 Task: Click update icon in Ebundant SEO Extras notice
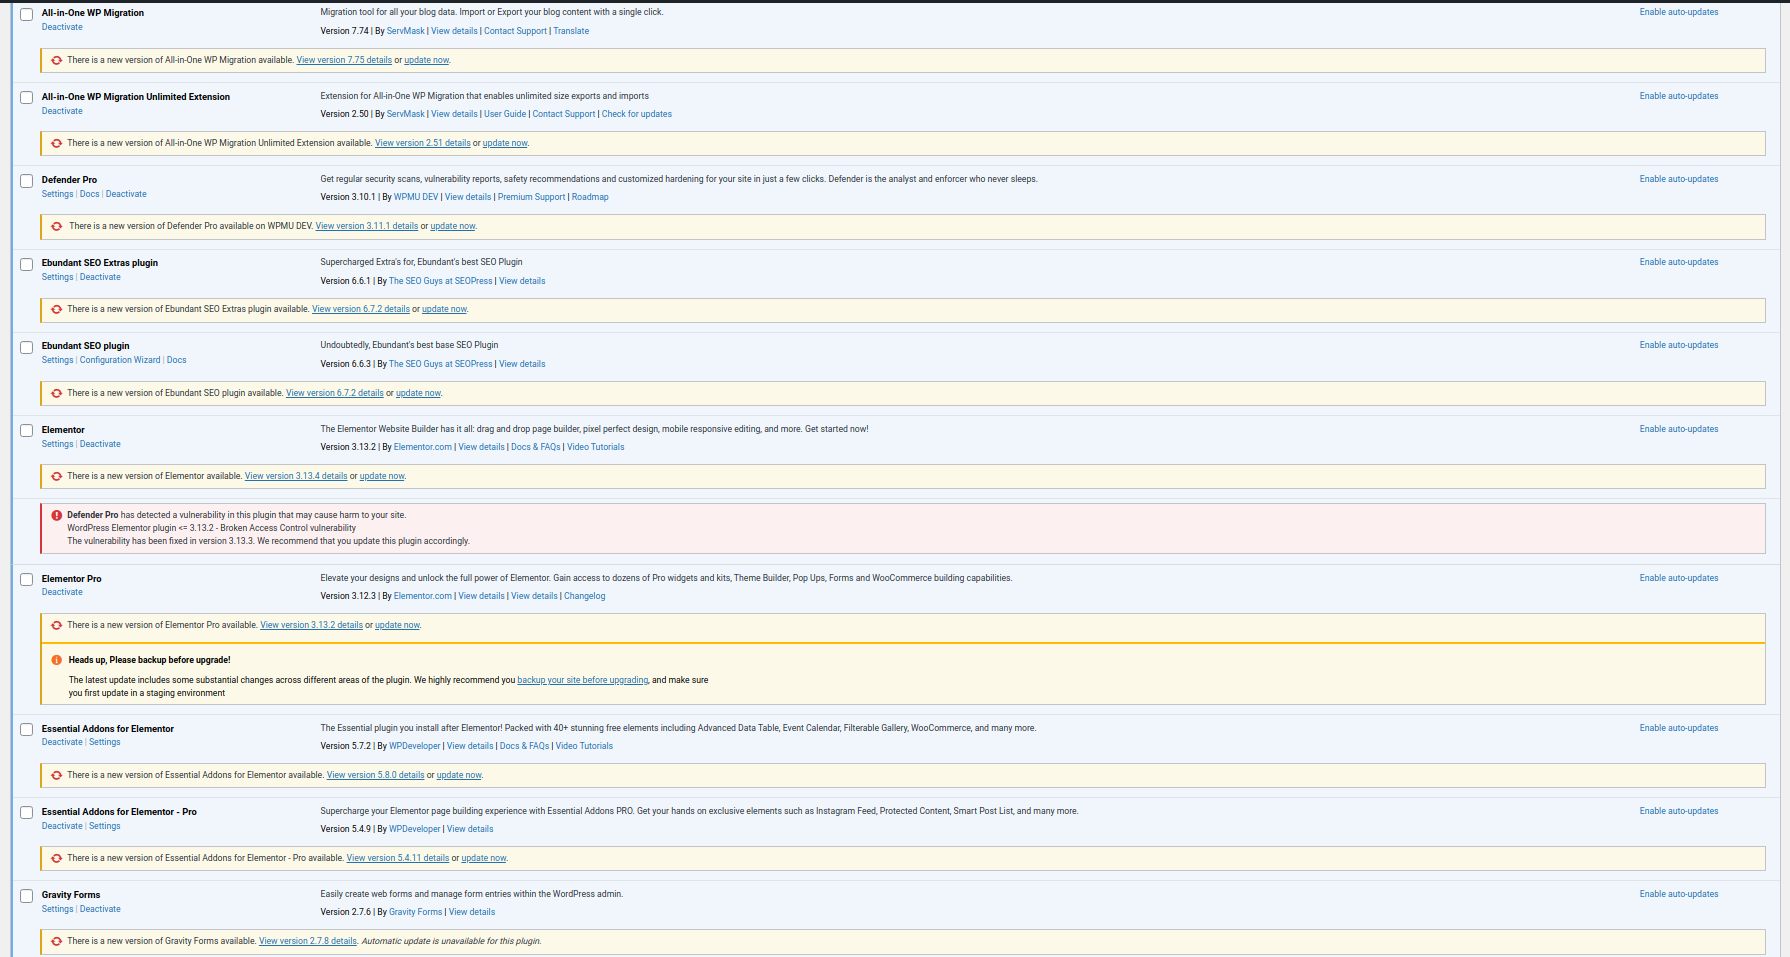[x=57, y=309]
